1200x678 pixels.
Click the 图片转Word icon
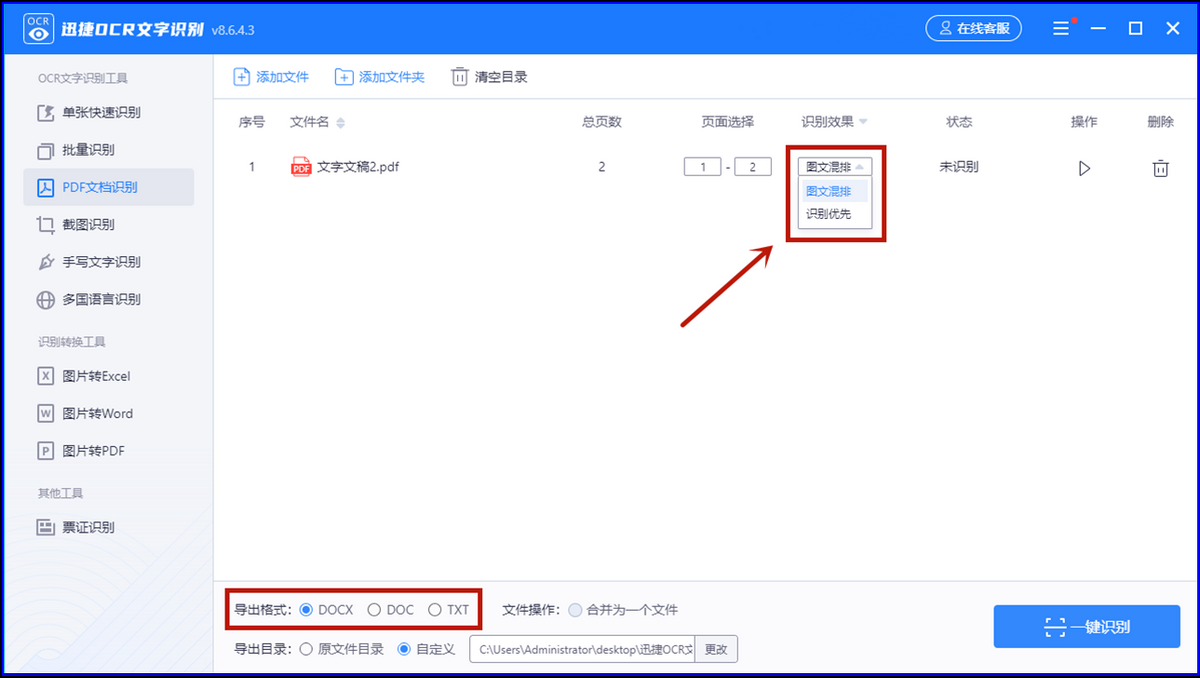click(45, 413)
